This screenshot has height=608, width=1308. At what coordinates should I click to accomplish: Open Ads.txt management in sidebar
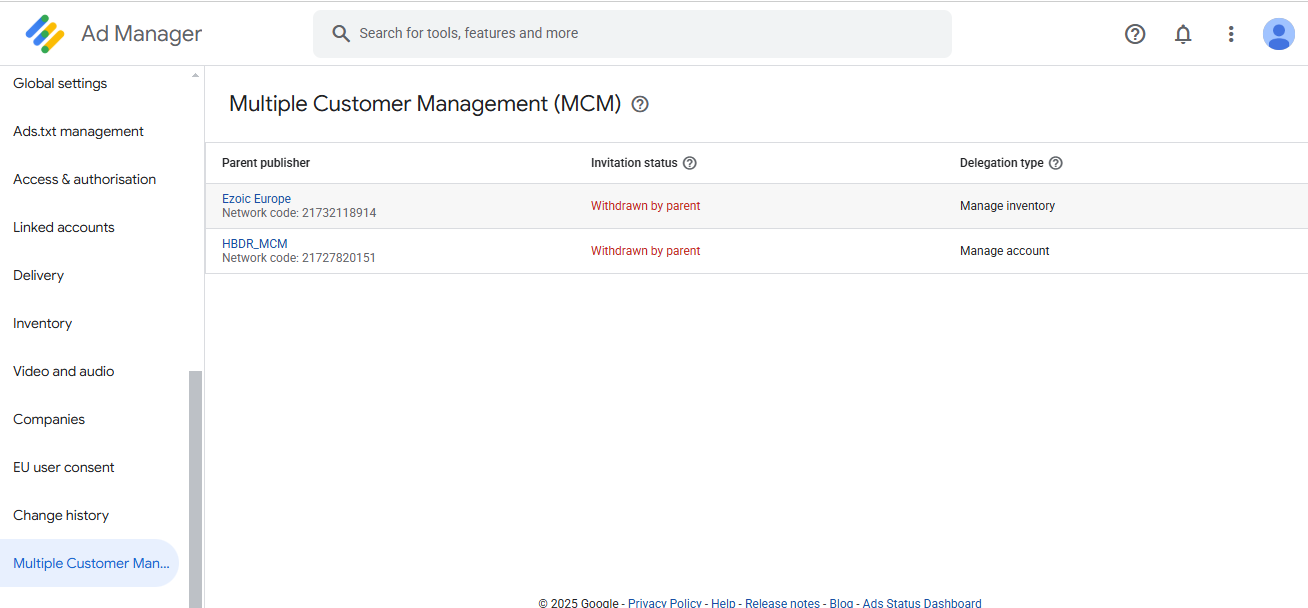78,131
